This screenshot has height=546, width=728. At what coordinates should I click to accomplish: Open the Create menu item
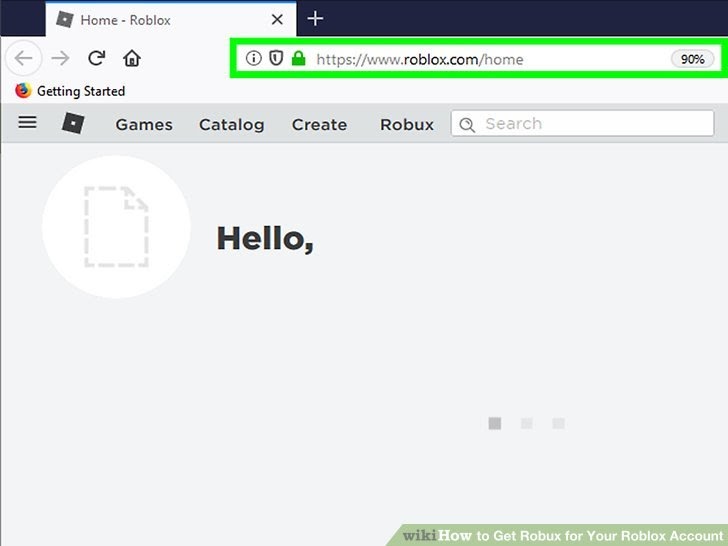coord(319,124)
